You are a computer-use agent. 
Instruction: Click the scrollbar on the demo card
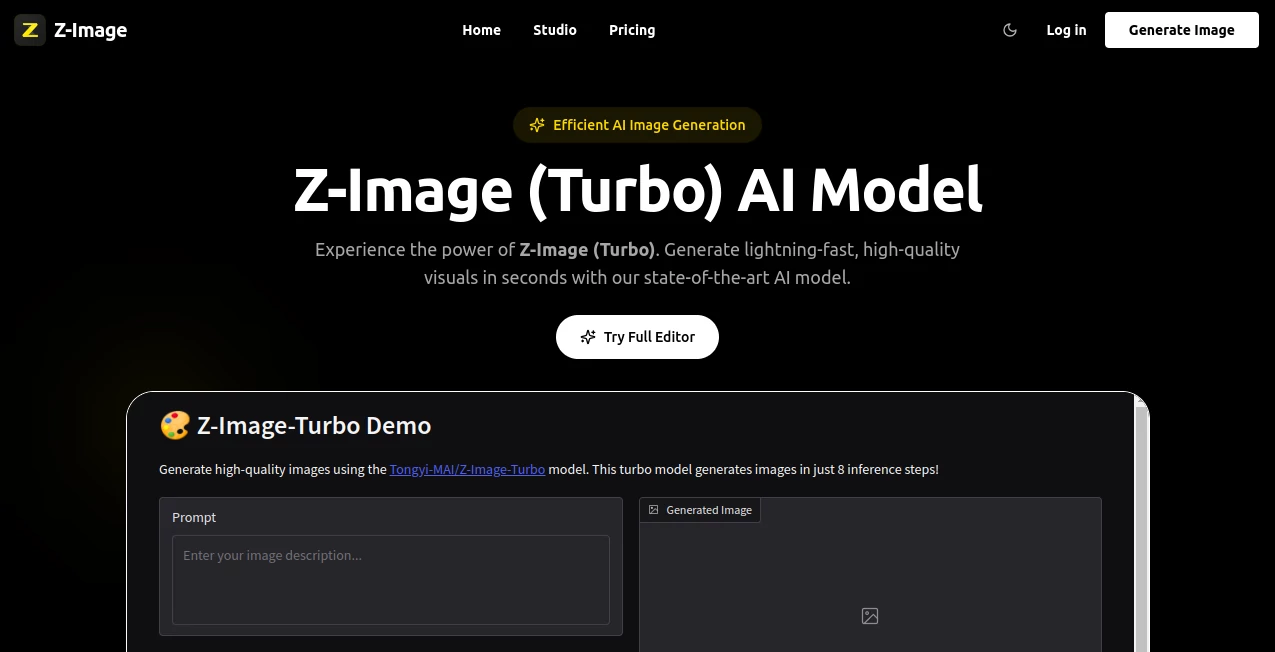tap(1140, 520)
